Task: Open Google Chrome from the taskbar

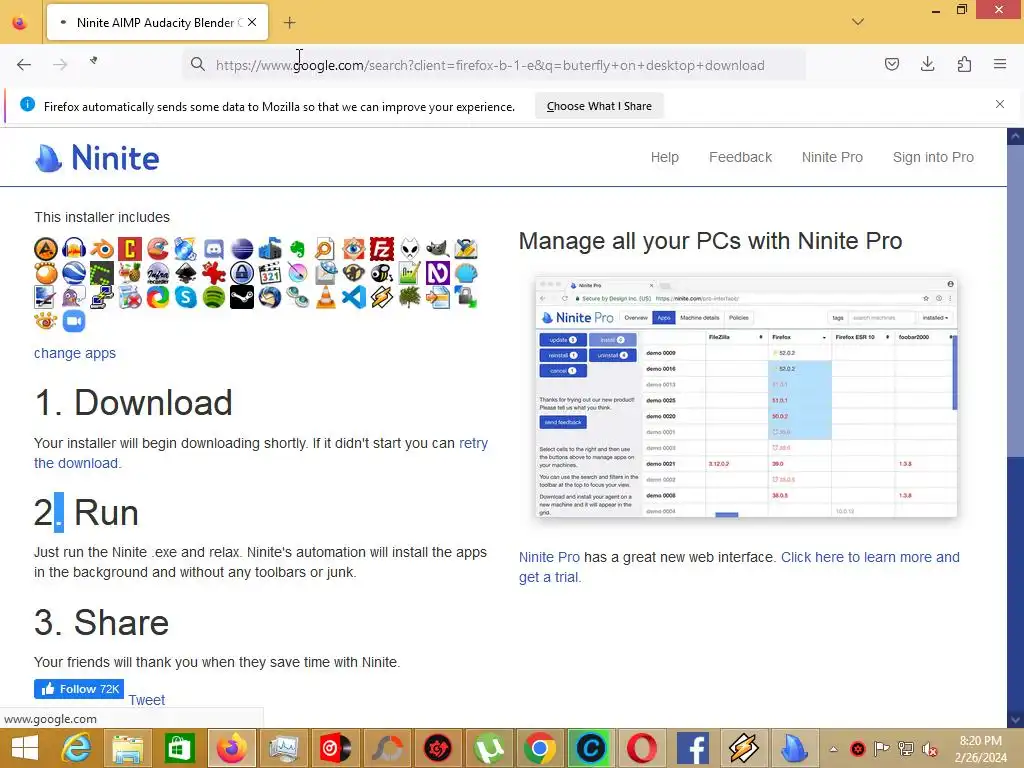Action: point(539,748)
